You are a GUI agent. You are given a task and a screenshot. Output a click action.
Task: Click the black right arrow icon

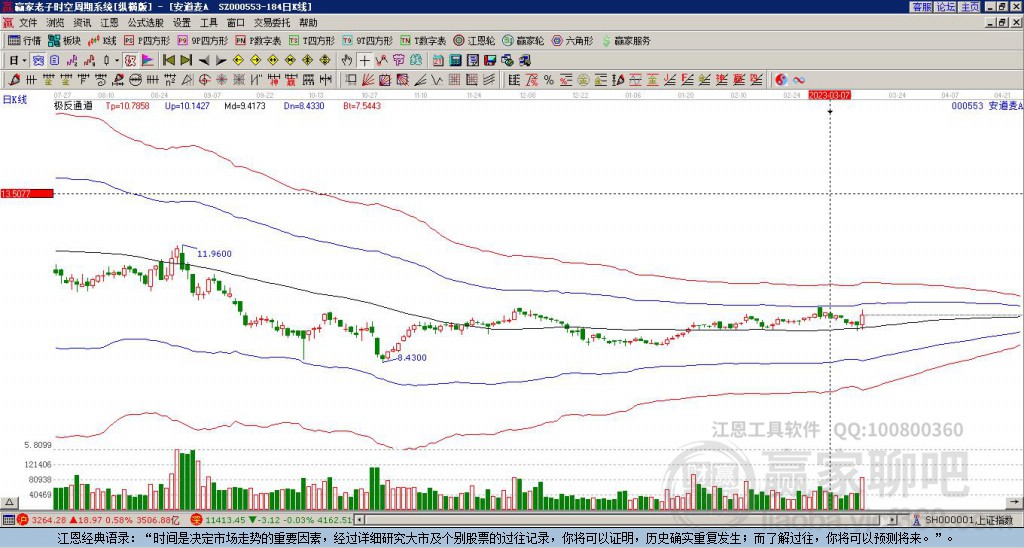click(221, 61)
